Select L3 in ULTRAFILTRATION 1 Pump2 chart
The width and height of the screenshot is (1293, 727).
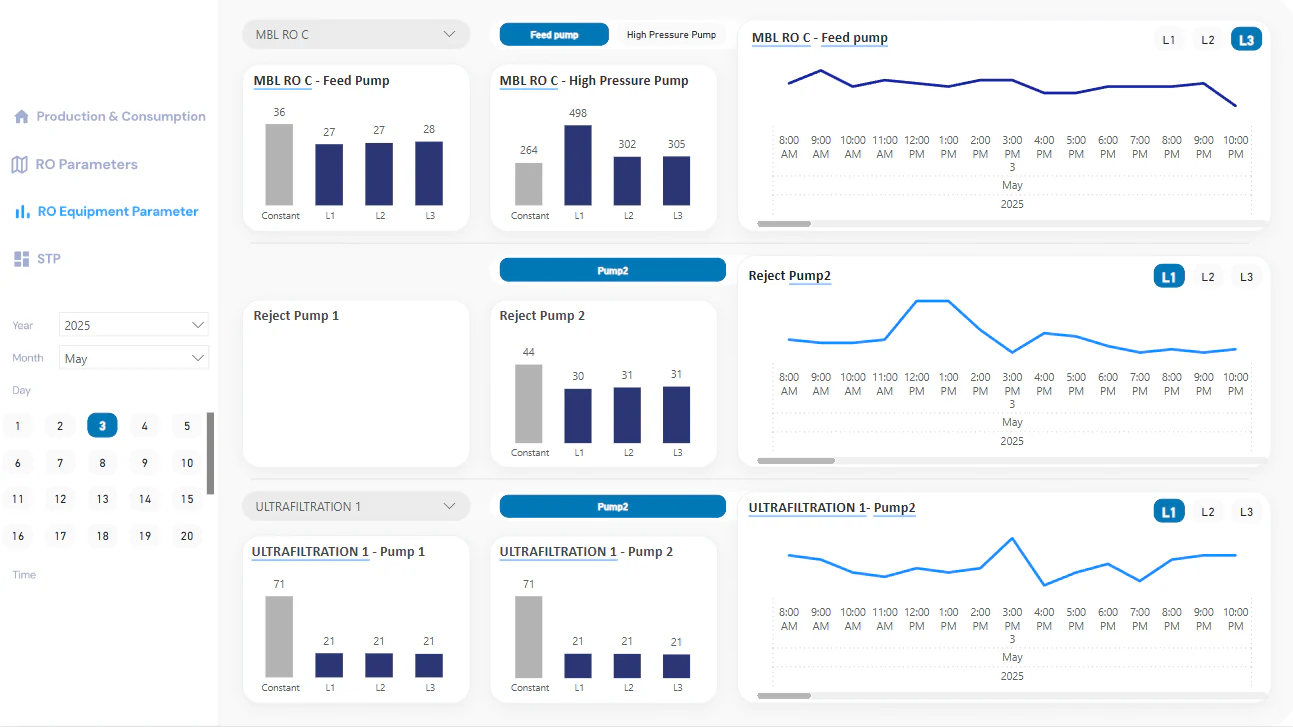click(x=1246, y=512)
